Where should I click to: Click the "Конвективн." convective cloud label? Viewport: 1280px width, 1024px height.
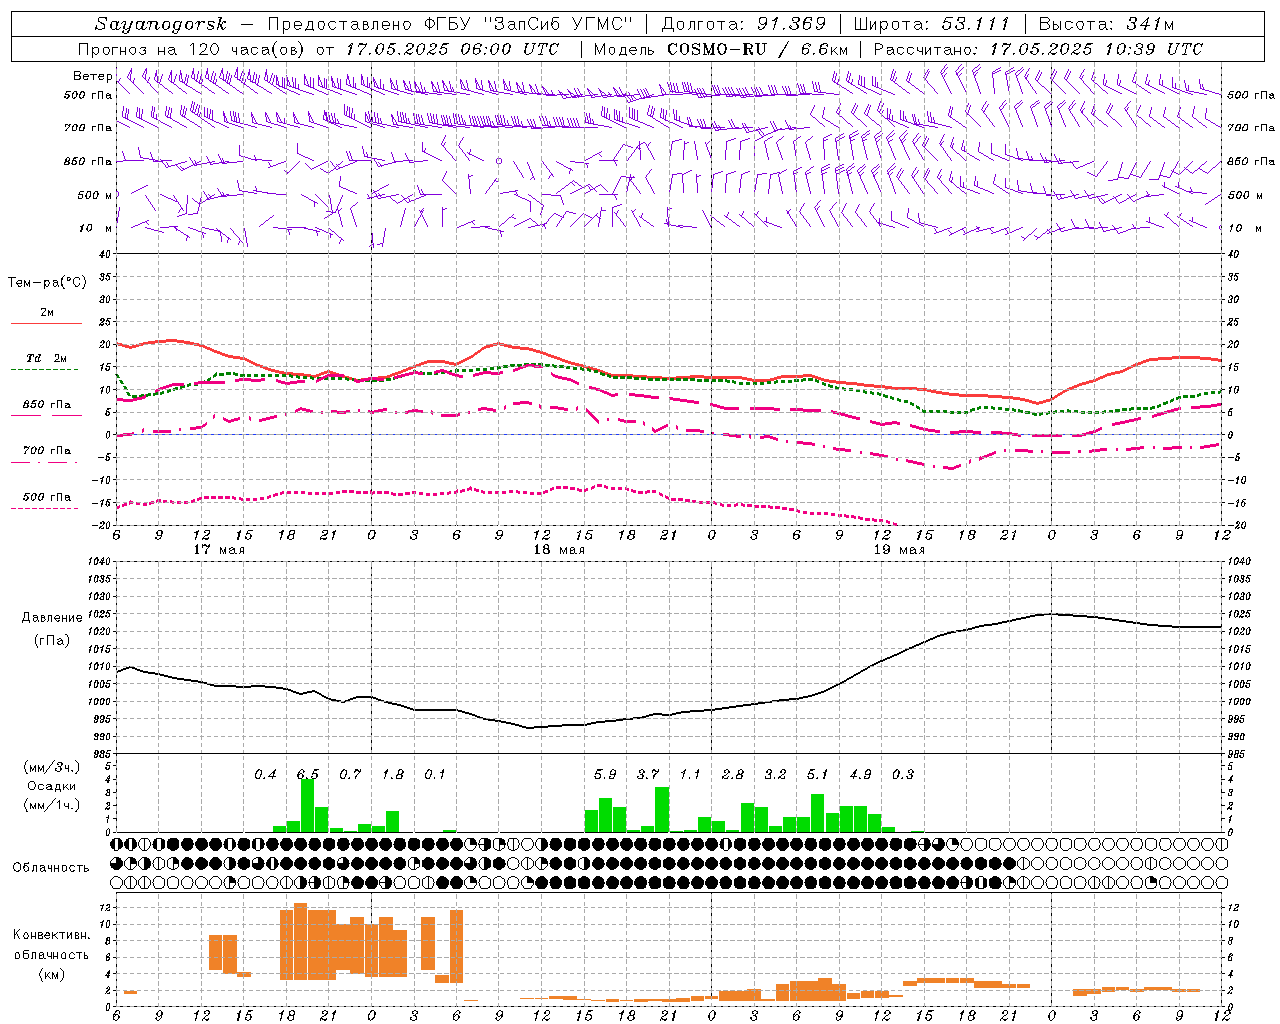51,935
